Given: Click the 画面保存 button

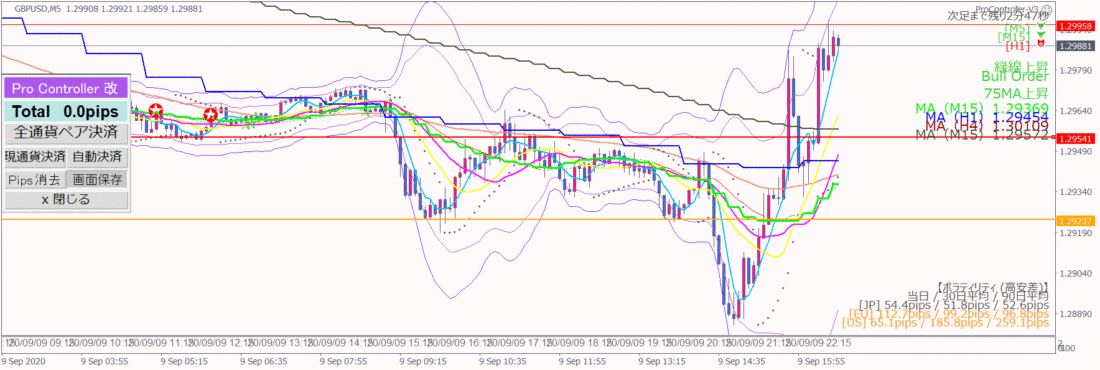Looking at the screenshot, I should (98, 180).
